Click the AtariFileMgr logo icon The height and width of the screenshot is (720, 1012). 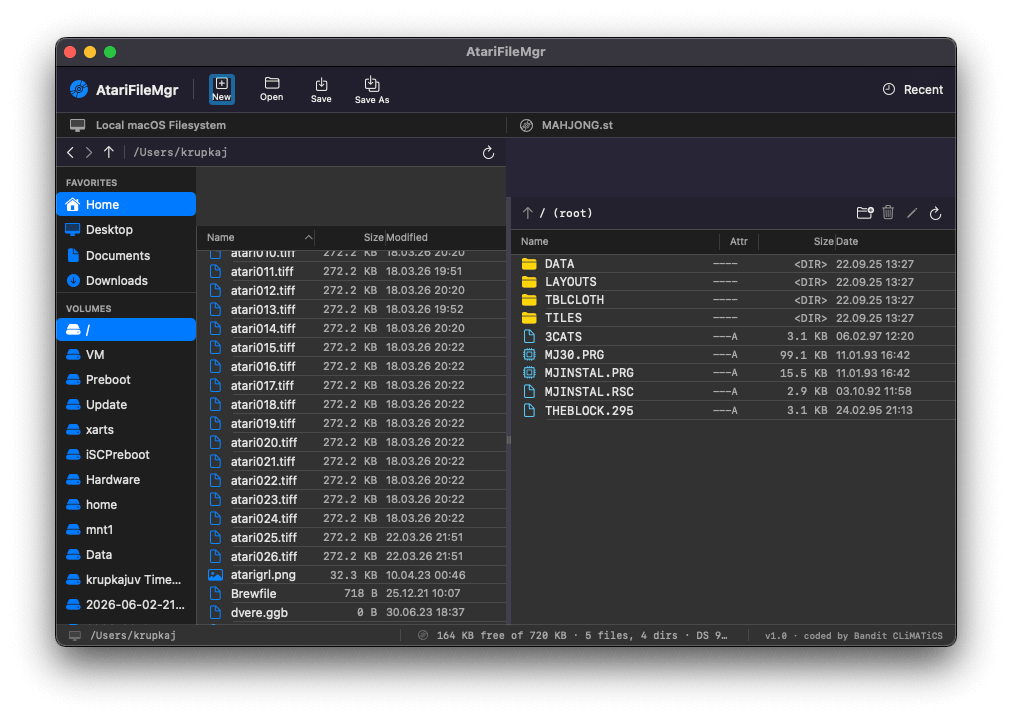pyautogui.click(x=79, y=89)
